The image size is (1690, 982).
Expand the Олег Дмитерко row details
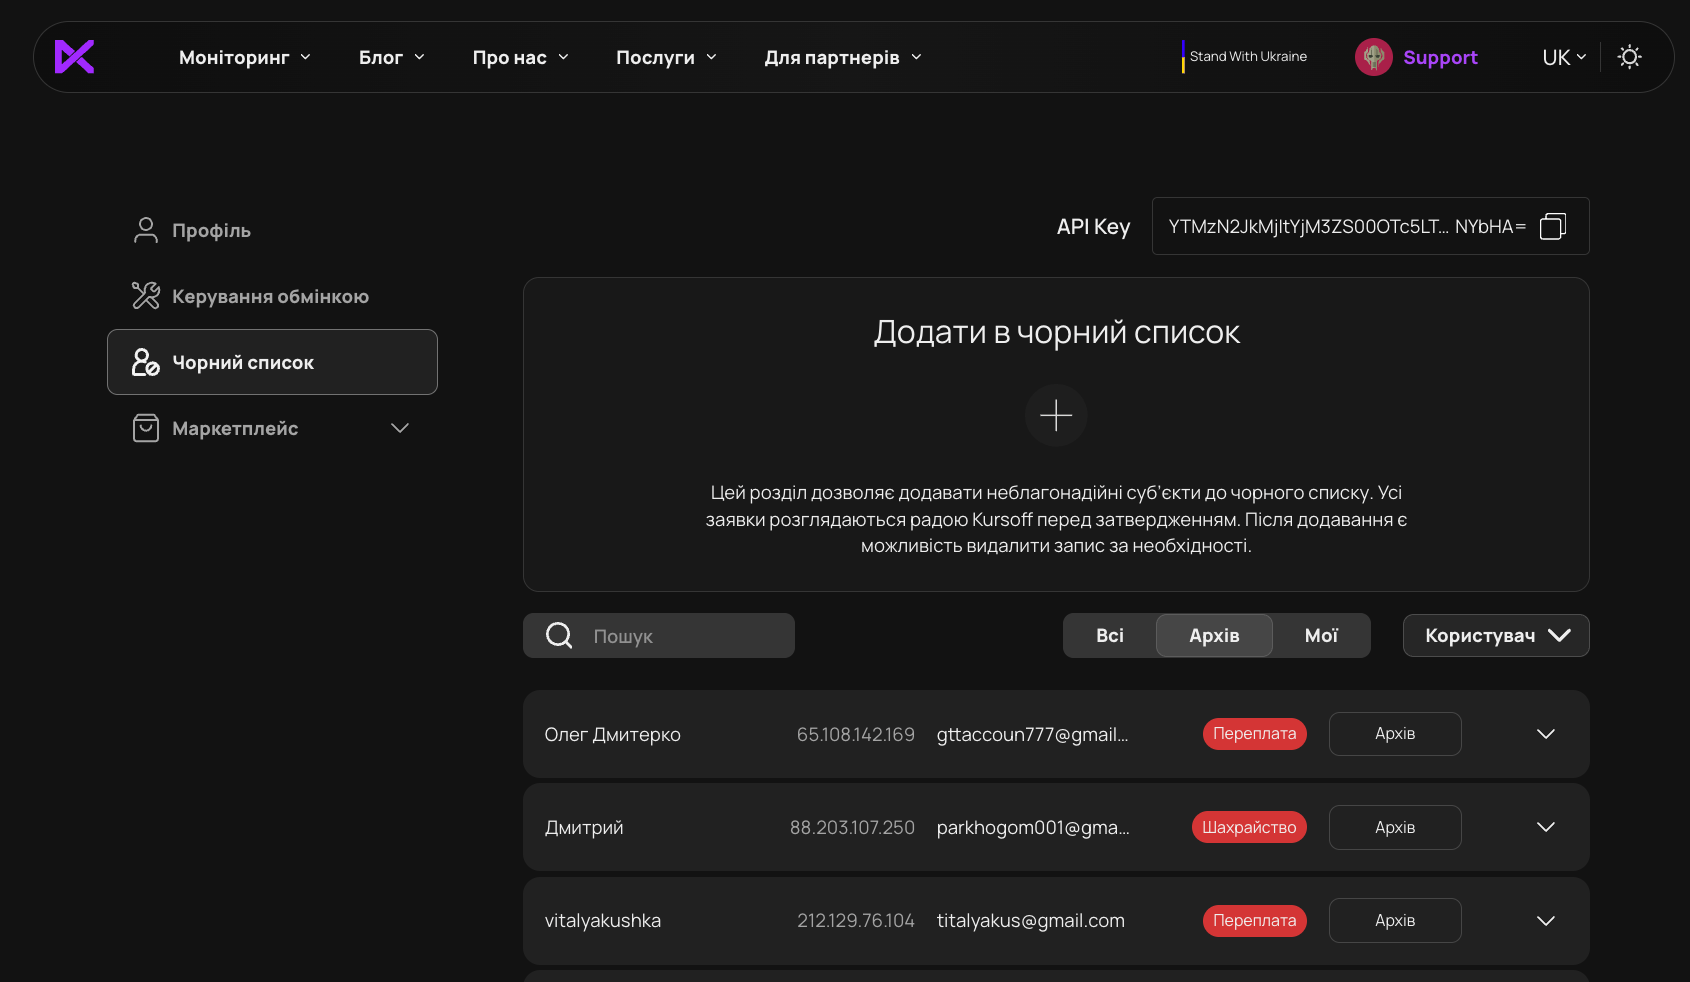coord(1546,734)
